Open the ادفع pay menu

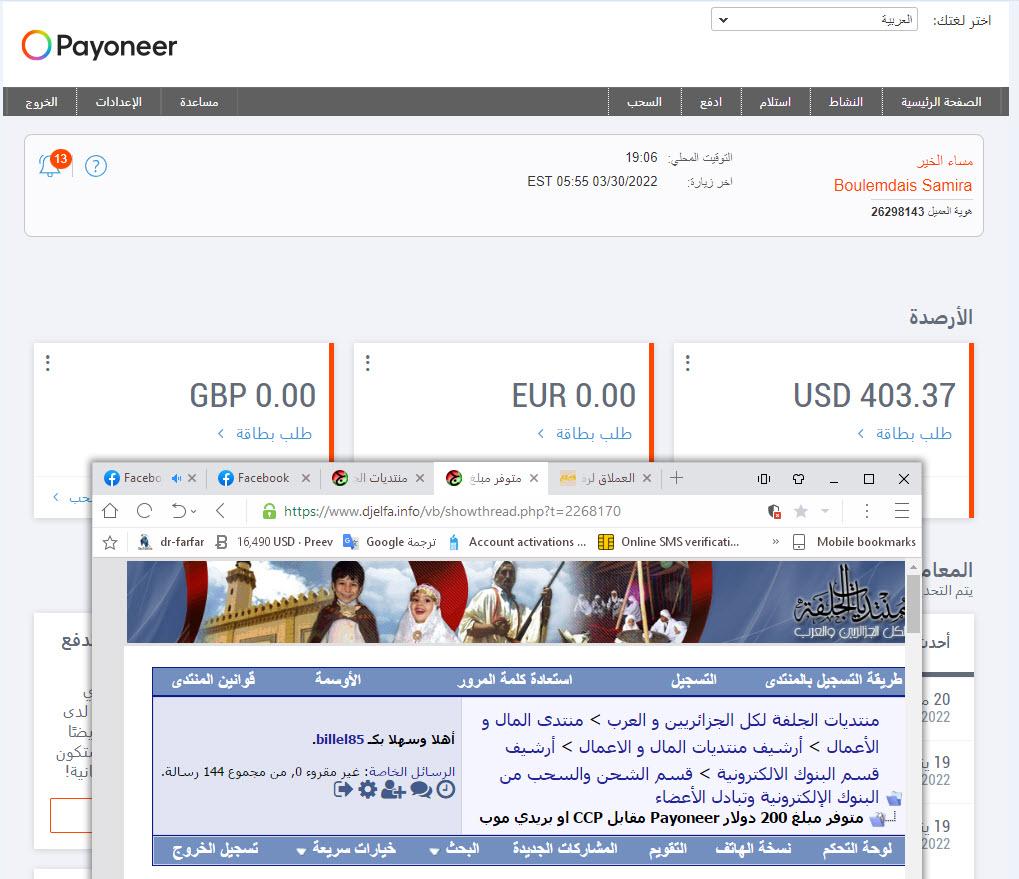coord(711,102)
